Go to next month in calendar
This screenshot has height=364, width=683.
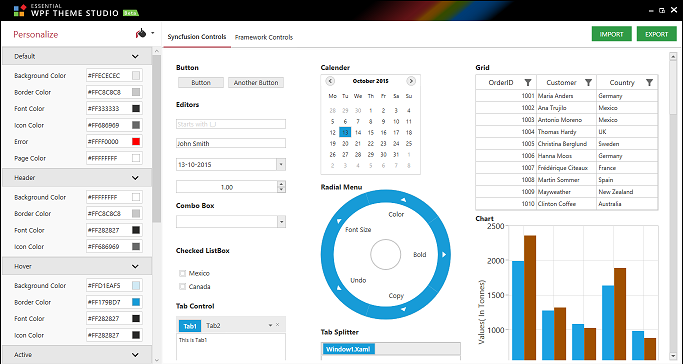(x=411, y=81)
